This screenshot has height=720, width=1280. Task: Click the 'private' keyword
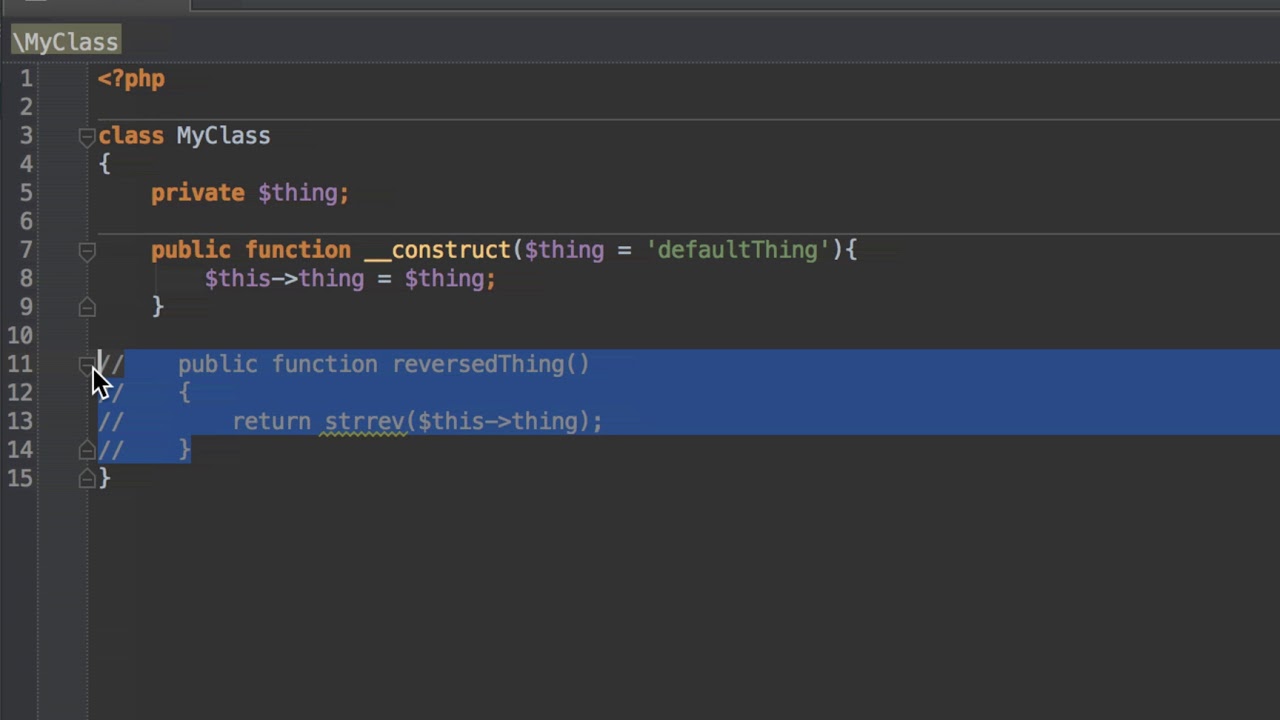point(198,193)
